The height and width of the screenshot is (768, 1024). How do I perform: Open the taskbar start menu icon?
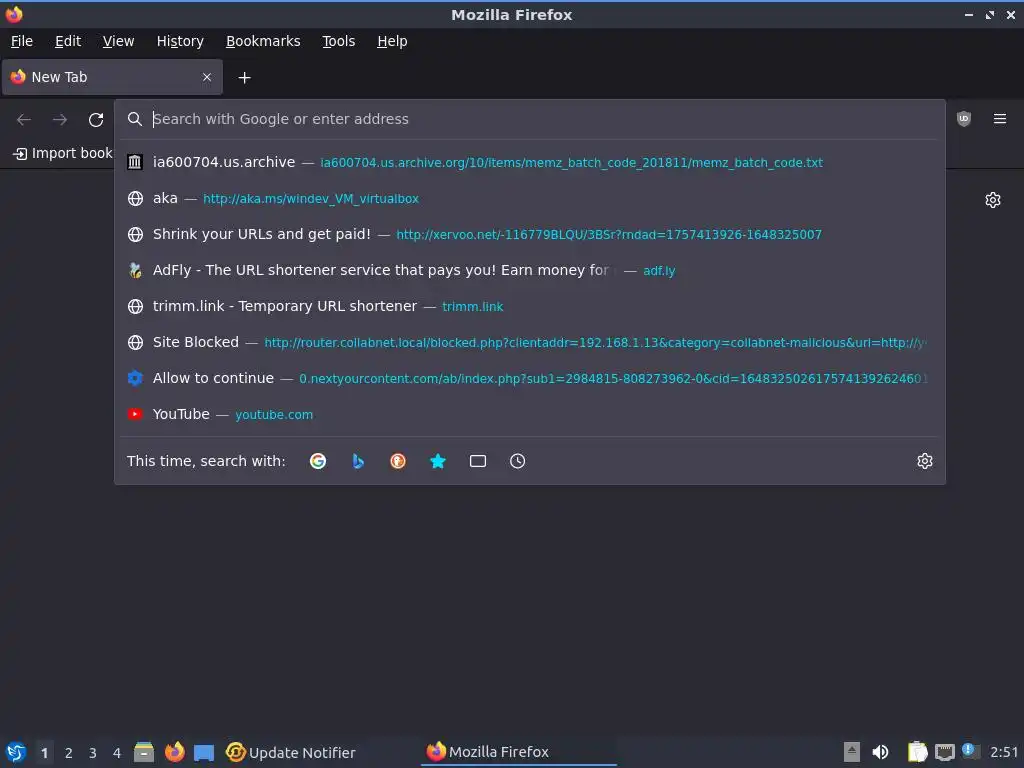click(16, 752)
